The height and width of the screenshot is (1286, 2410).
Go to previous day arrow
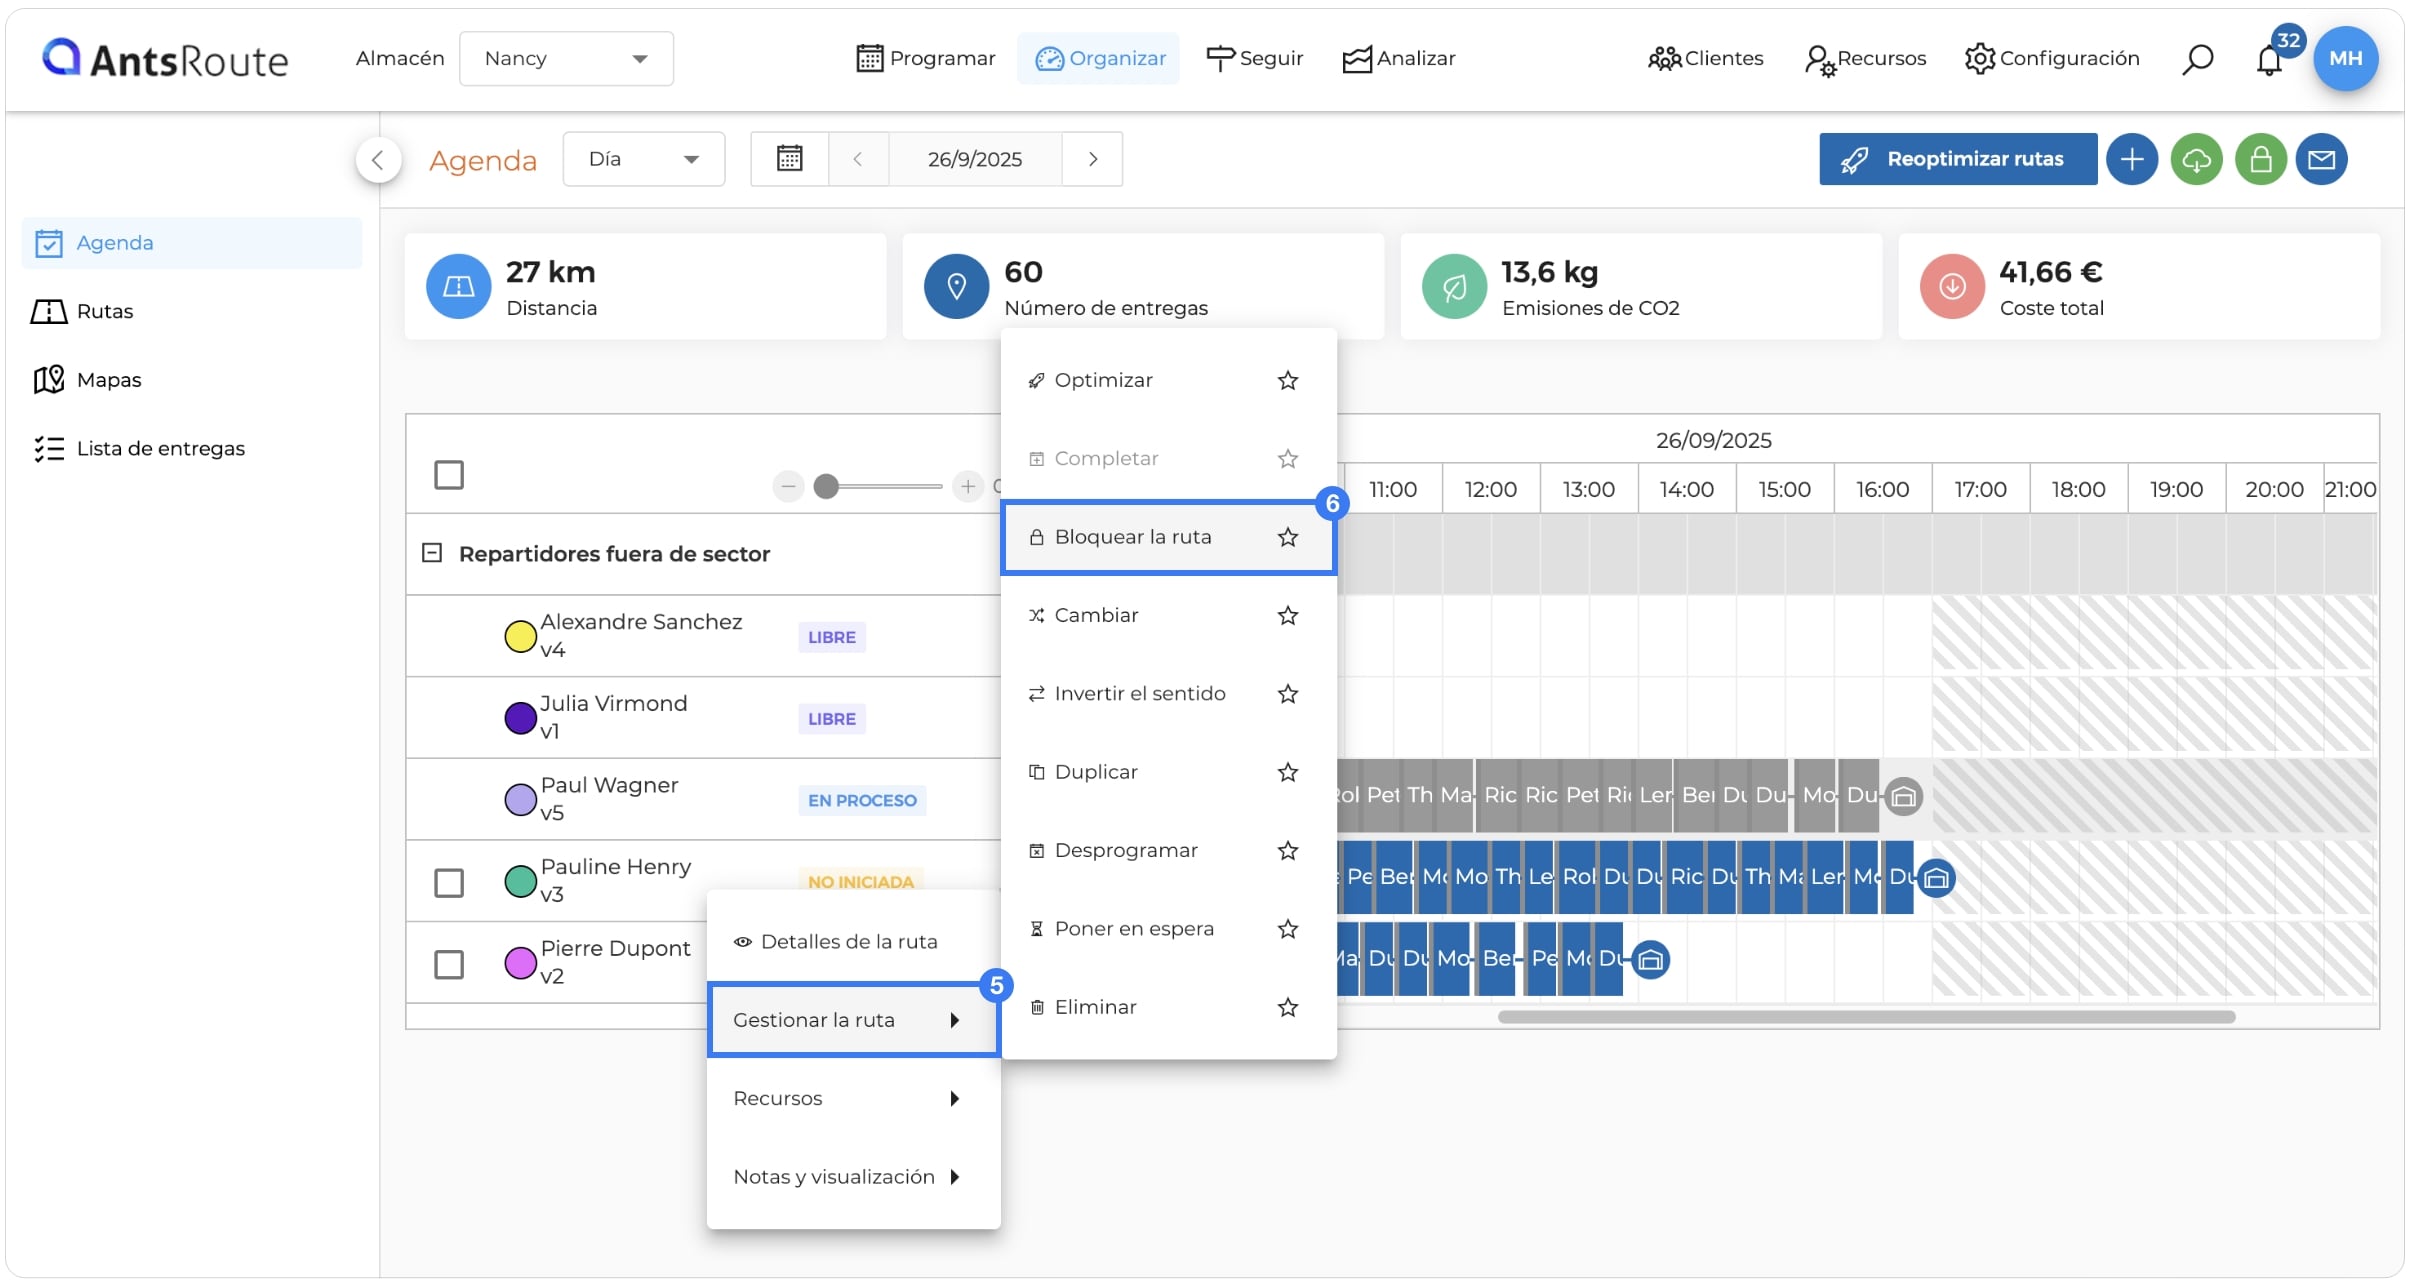pyautogui.click(x=857, y=159)
